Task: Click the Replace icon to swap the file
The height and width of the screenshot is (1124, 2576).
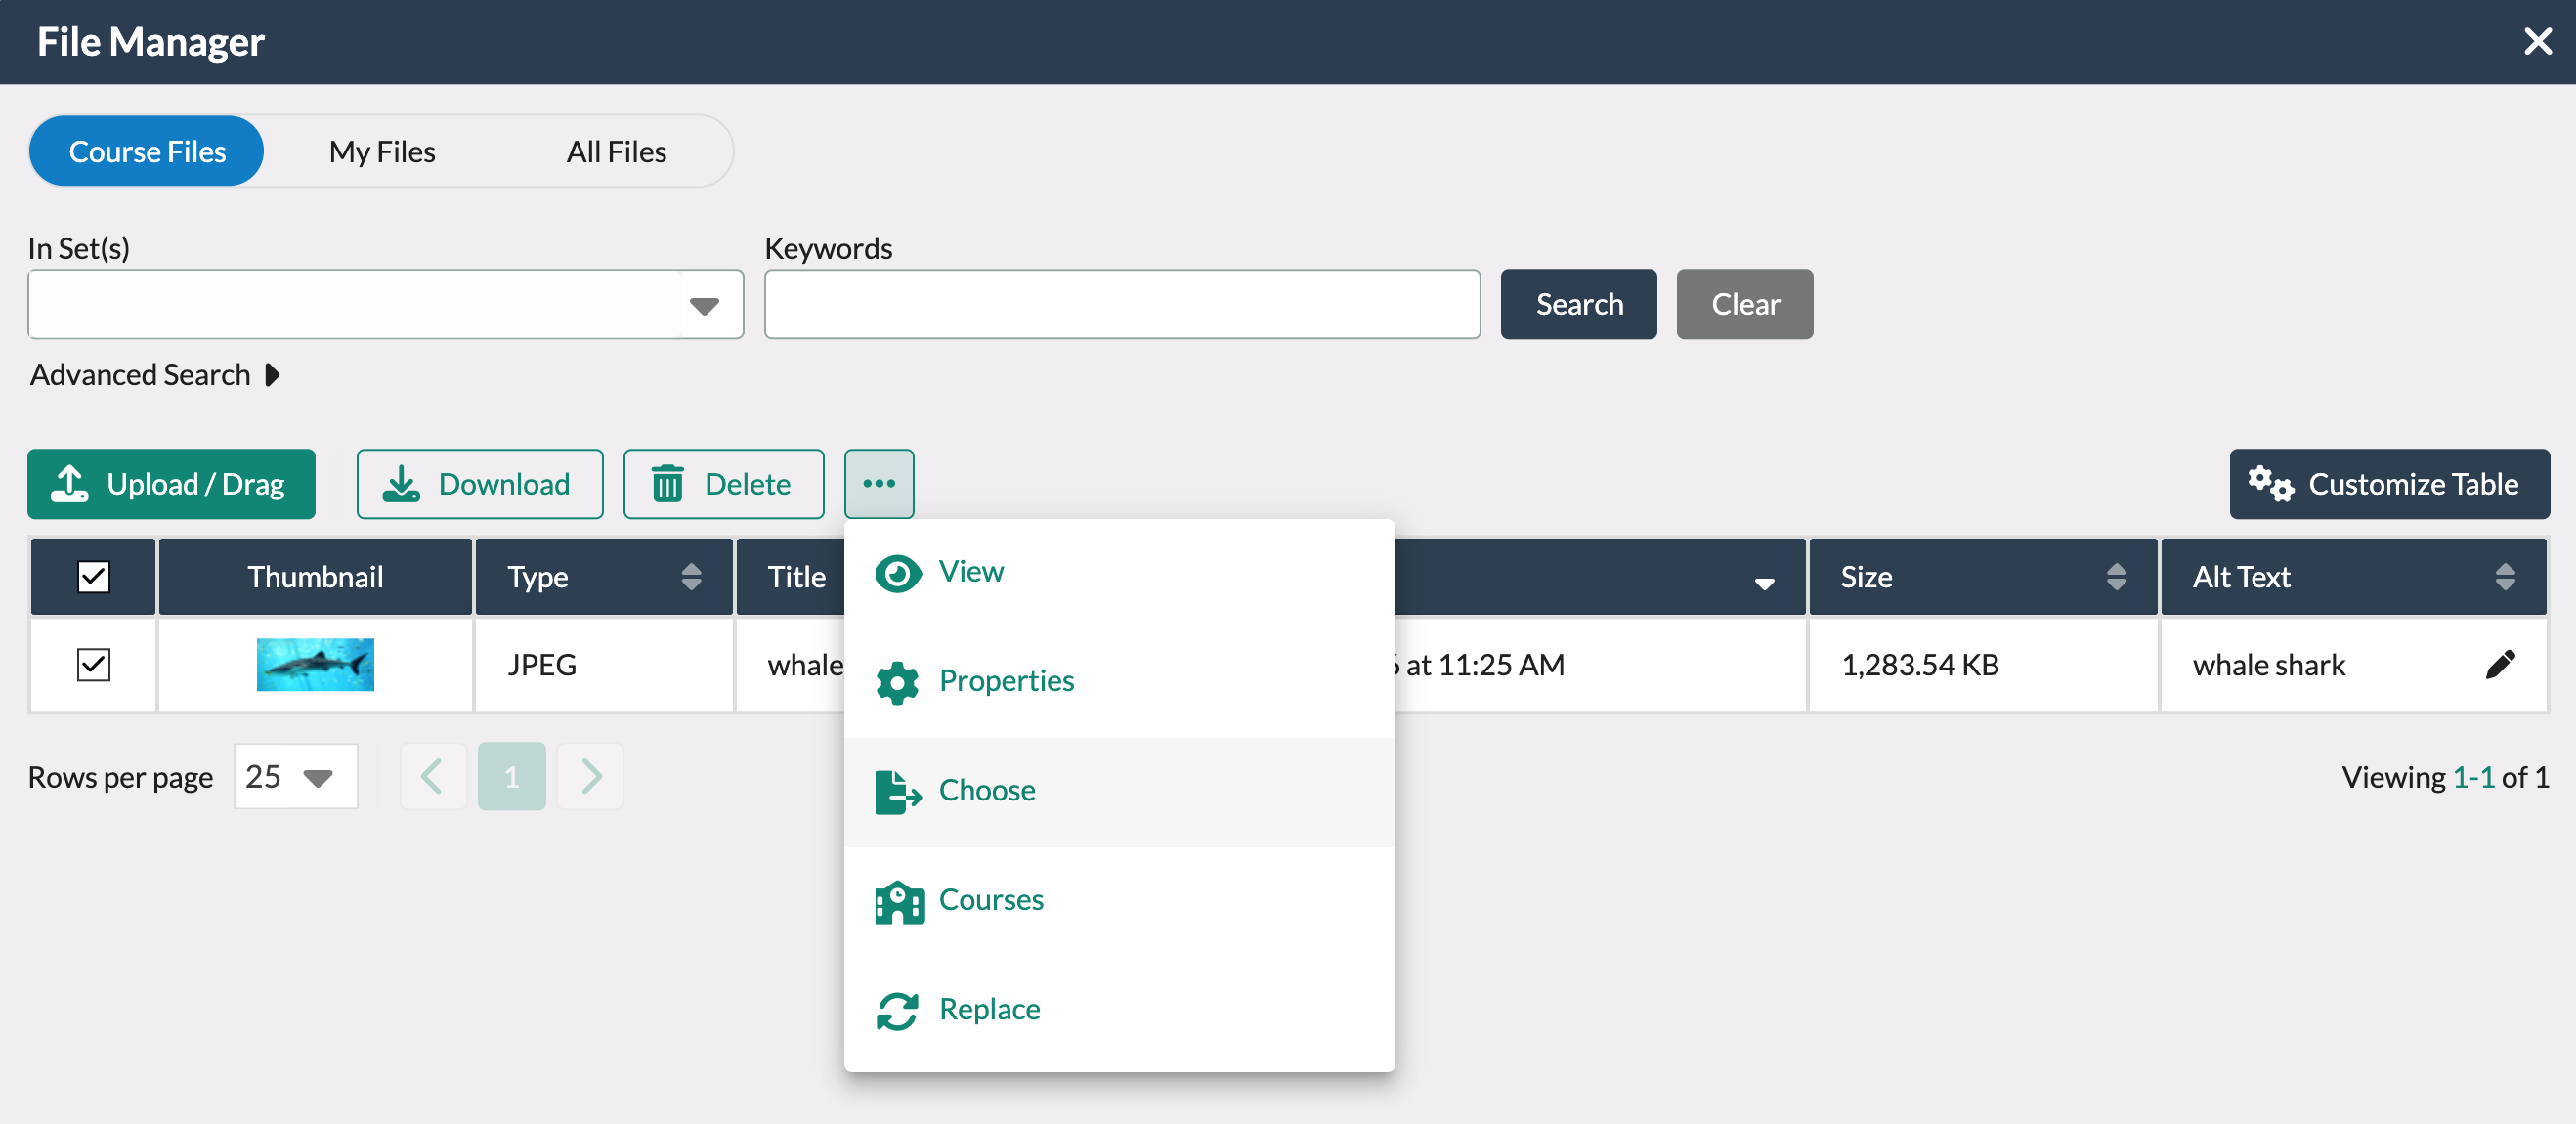Action: pyautogui.click(x=897, y=1010)
